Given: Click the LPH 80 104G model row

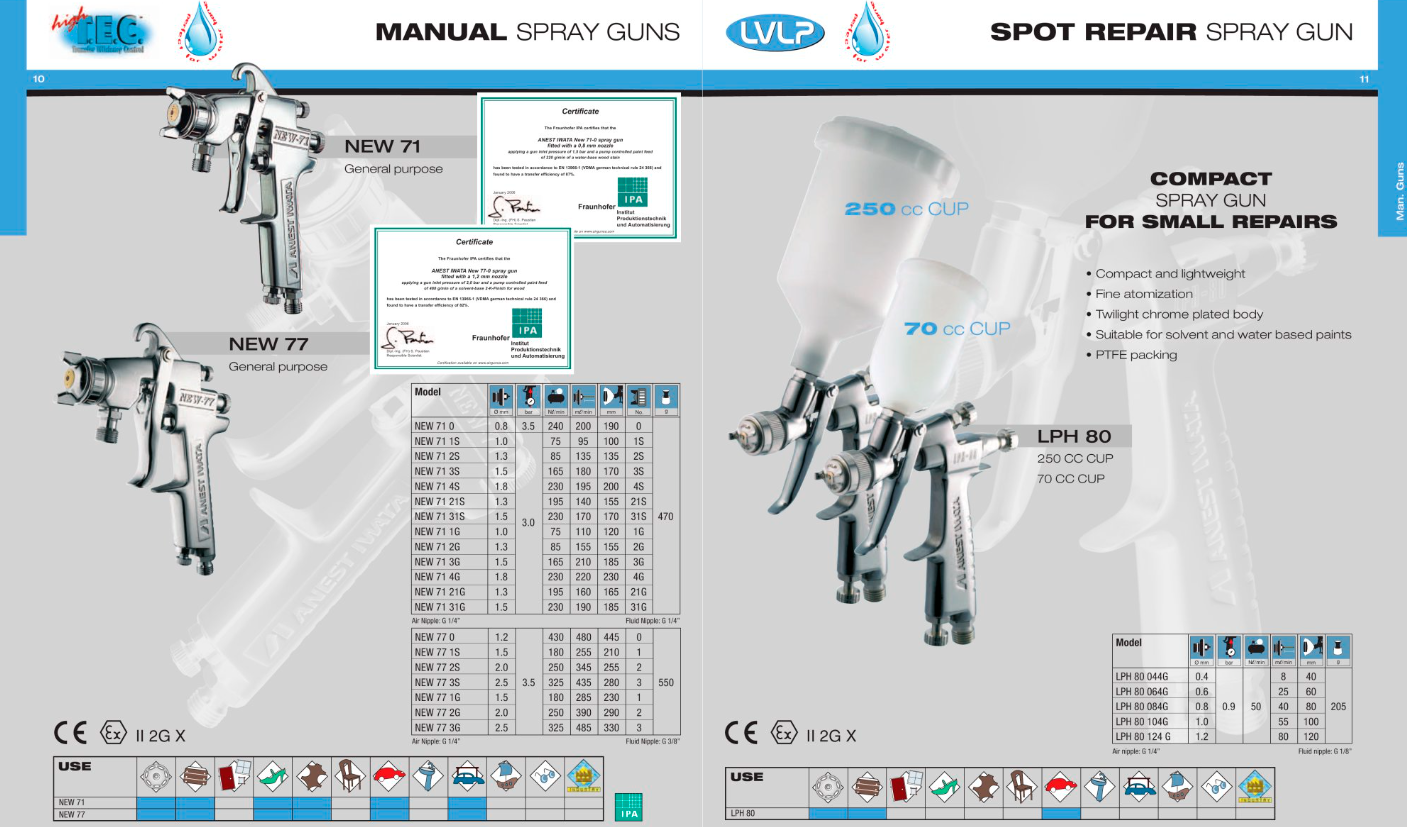Looking at the screenshot, I should [1233, 721].
